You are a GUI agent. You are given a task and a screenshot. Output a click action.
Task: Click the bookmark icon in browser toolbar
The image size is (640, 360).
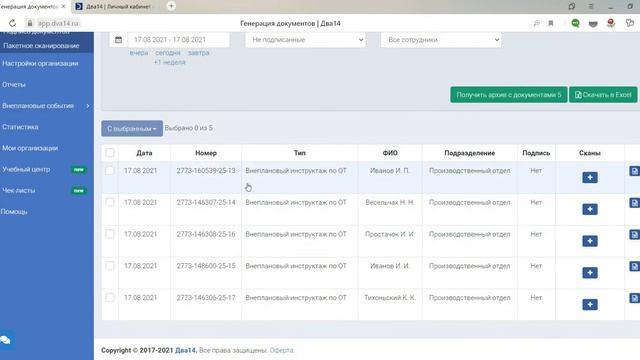551,23
